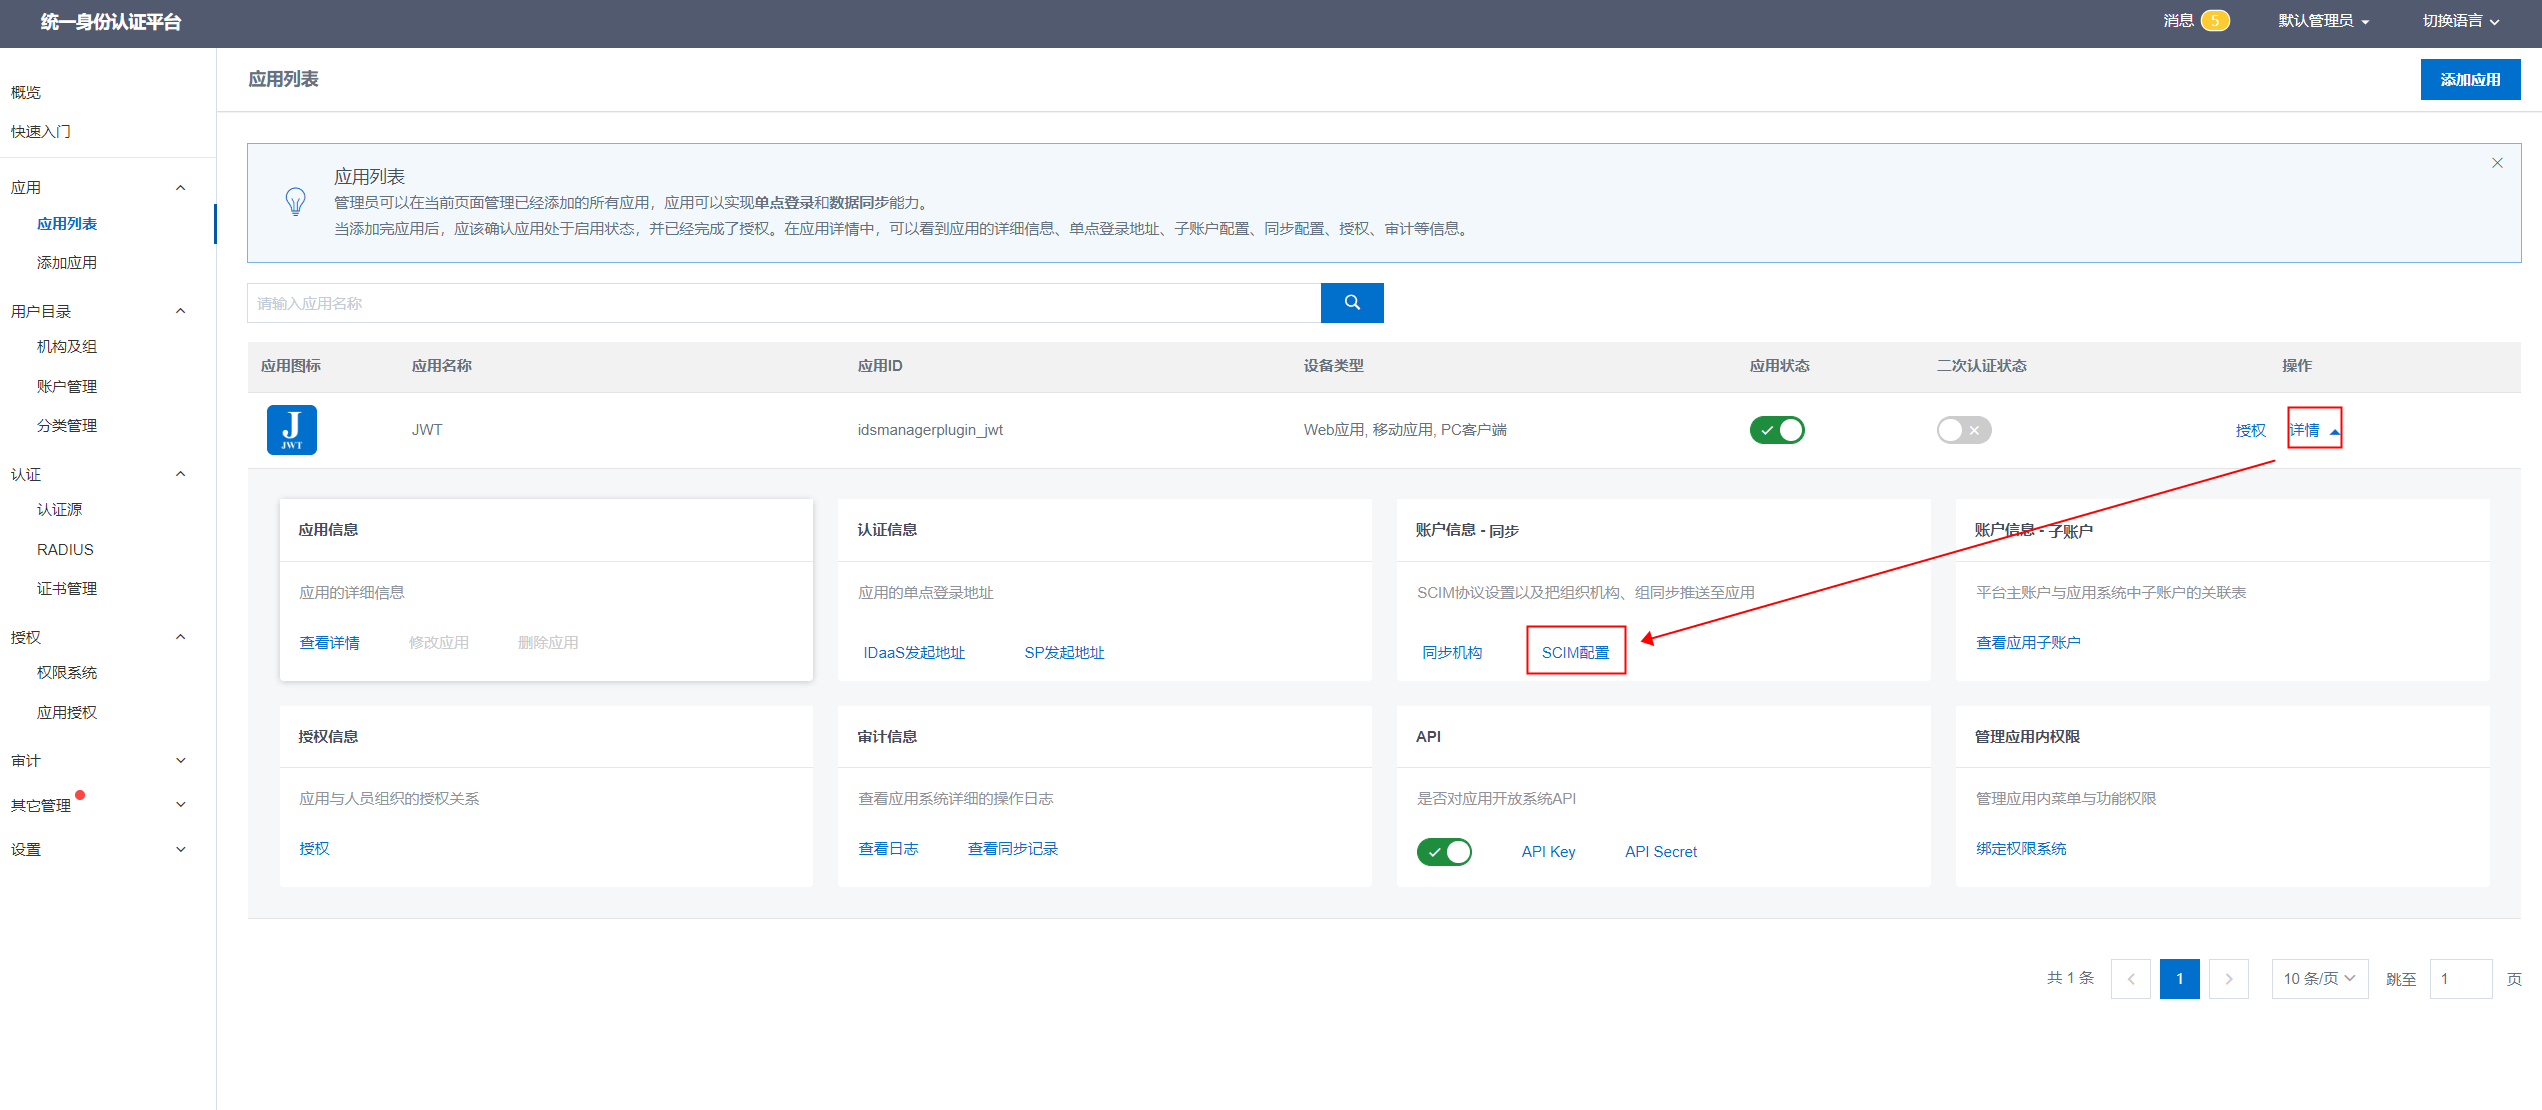Go to previous page arrow
The height and width of the screenshot is (1110, 2542).
pos(2130,979)
